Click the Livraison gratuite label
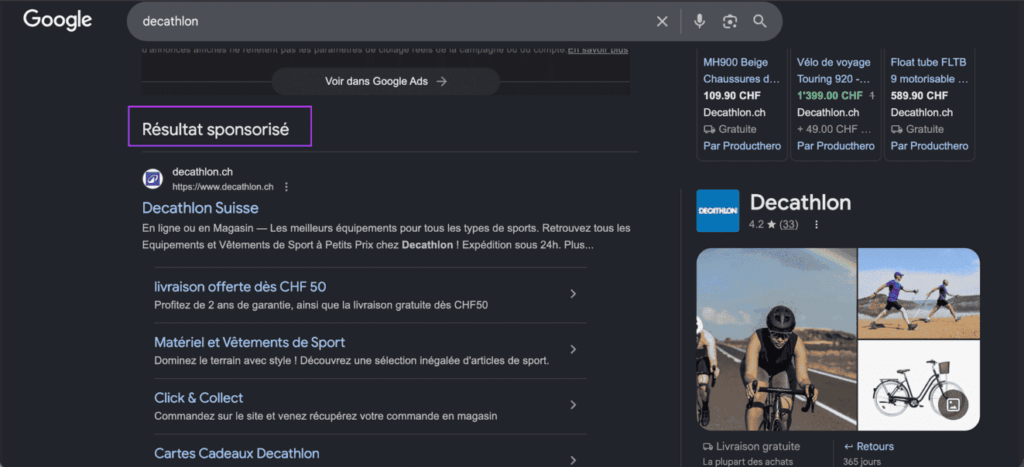The height and width of the screenshot is (467, 1024). coord(752,447)
